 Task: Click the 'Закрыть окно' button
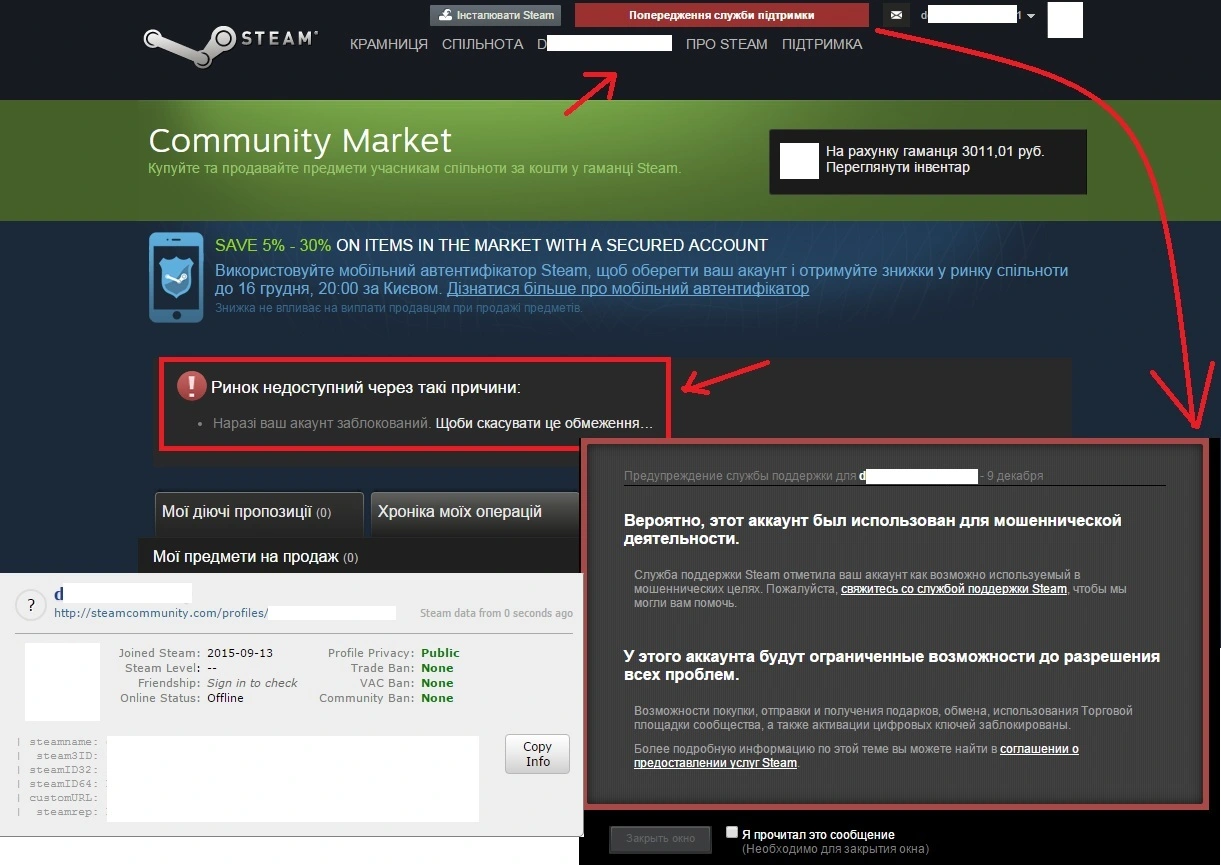click(x=660, y=839)
